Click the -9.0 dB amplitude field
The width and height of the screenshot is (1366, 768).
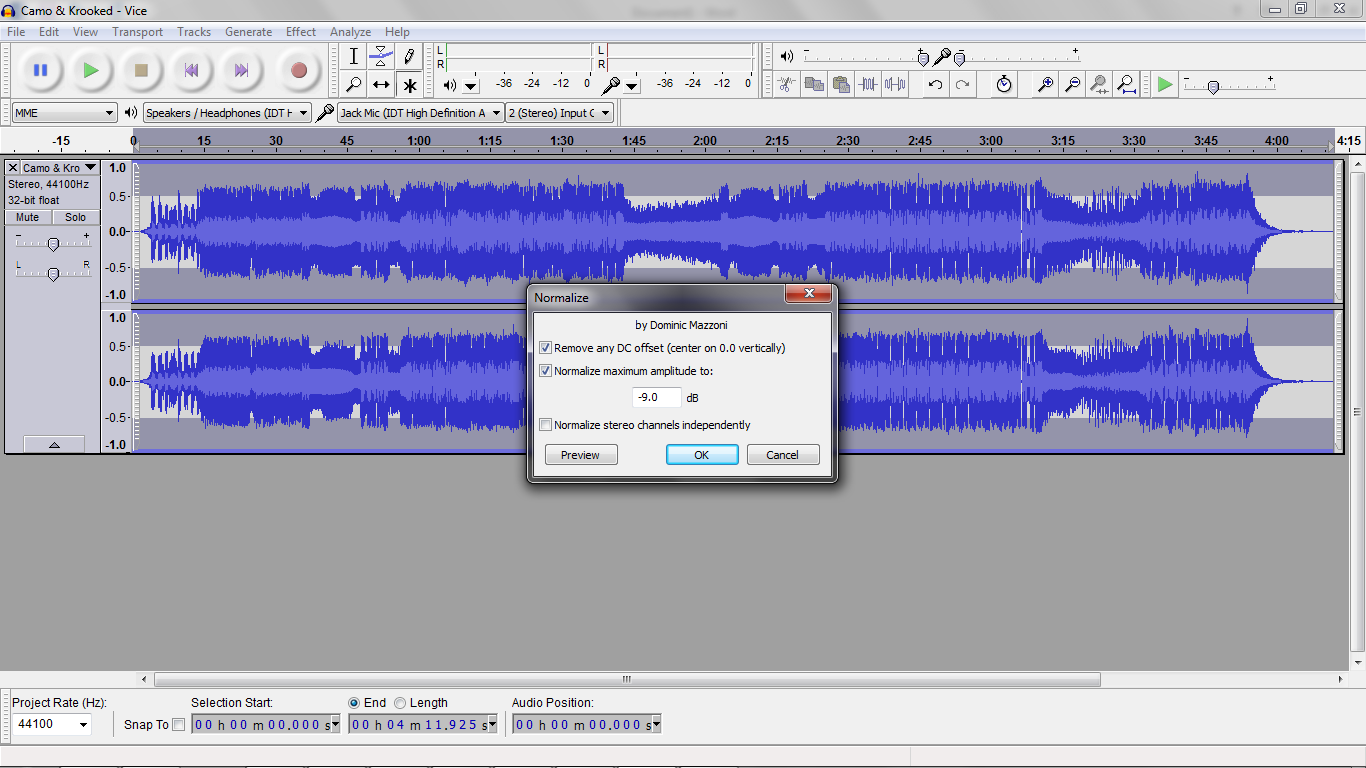pyautogui.click(x=657, y=397)
